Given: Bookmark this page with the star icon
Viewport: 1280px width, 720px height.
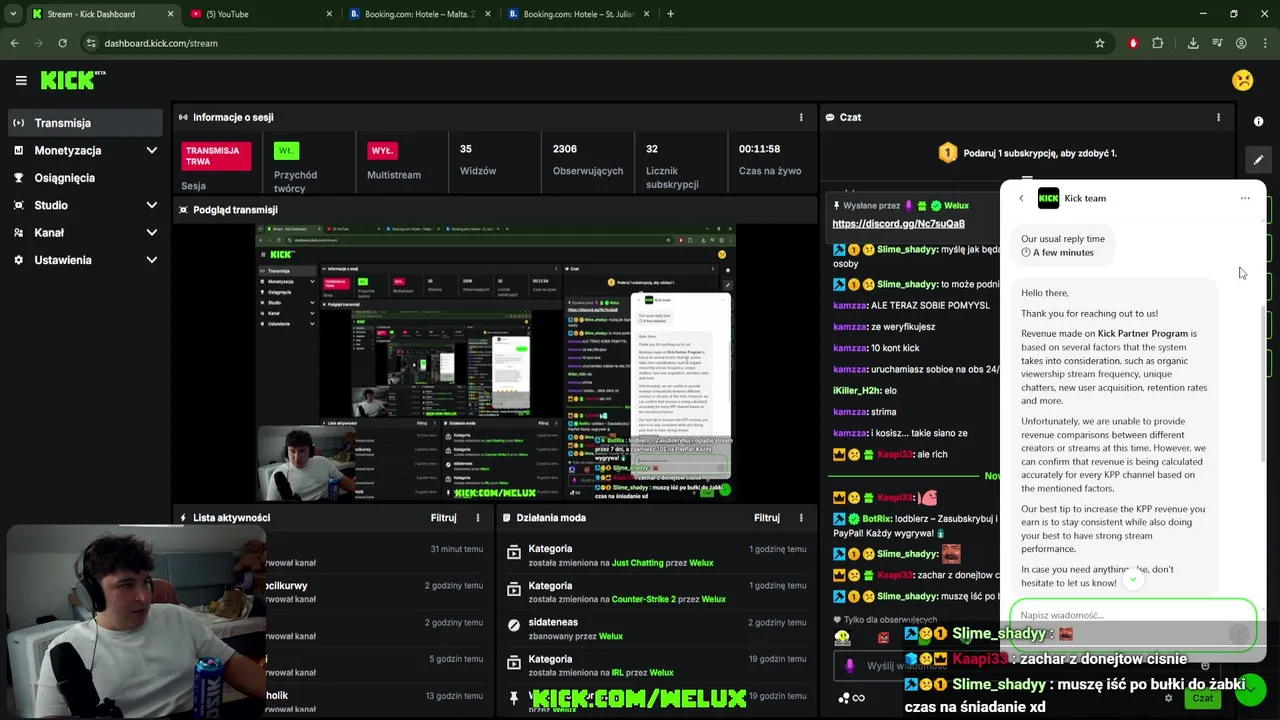Looking at the screenshot, I should [x=1100, y=43].
